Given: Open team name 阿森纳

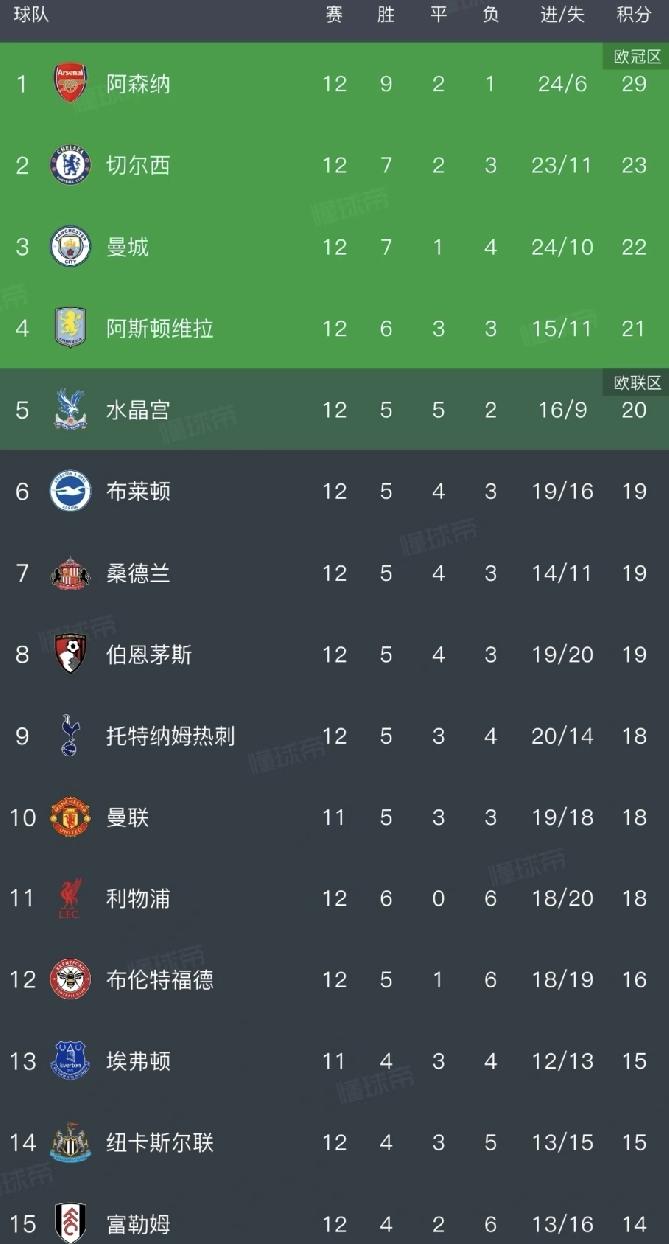Looking at the screenshot, I should (x=139, y=83).
